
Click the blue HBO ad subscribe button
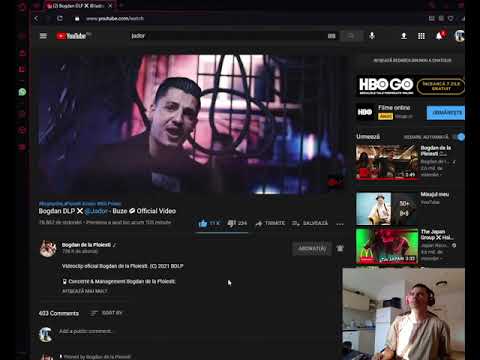(446, 113)
